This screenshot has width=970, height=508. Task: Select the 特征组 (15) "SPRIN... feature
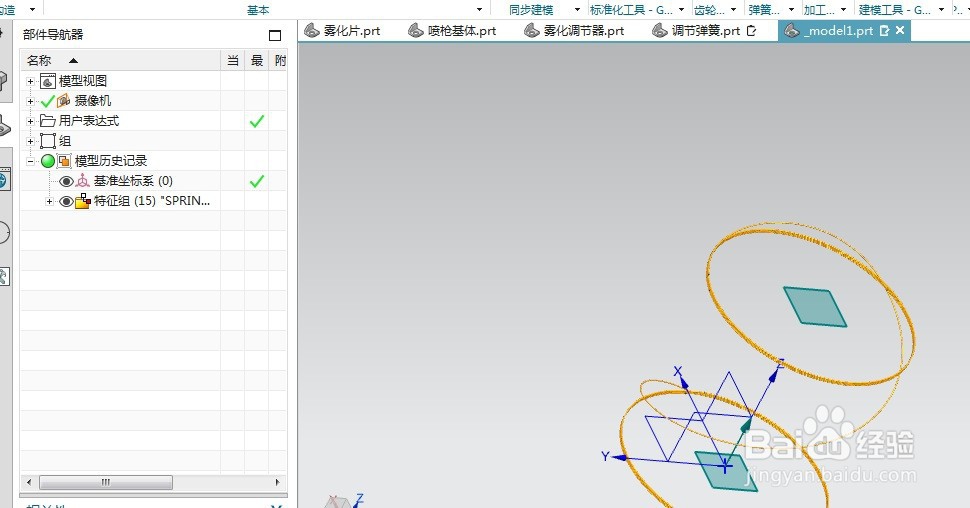152,200
